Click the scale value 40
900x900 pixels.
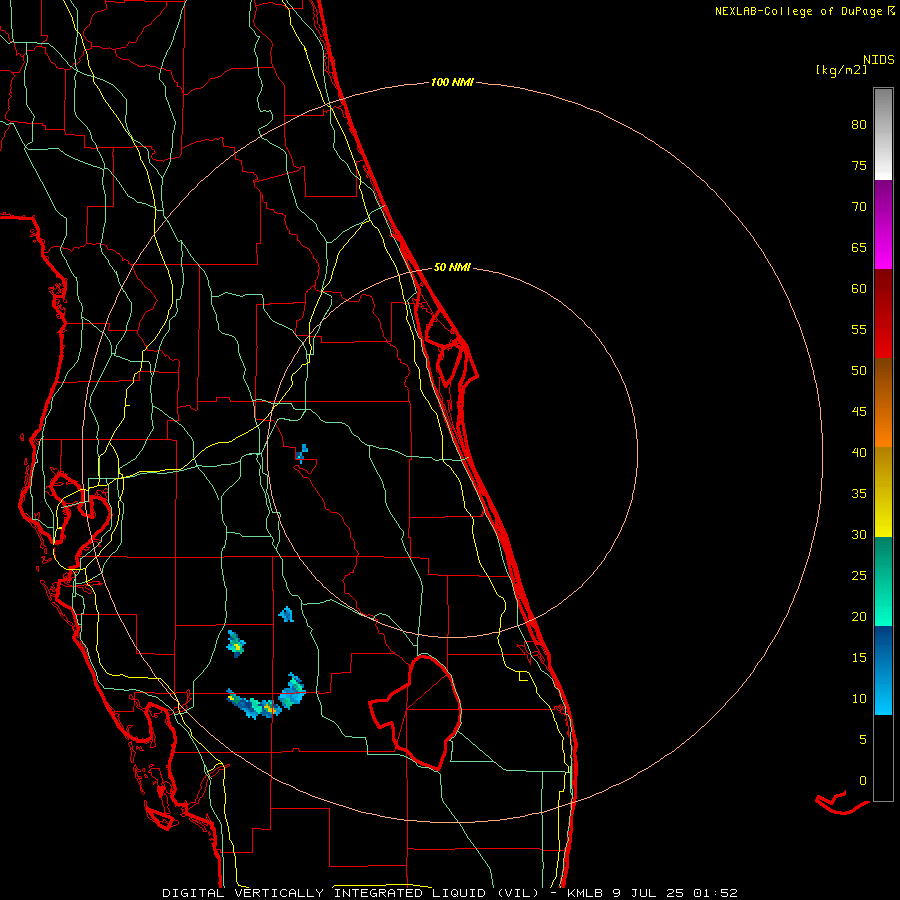[x=859, y=453]
